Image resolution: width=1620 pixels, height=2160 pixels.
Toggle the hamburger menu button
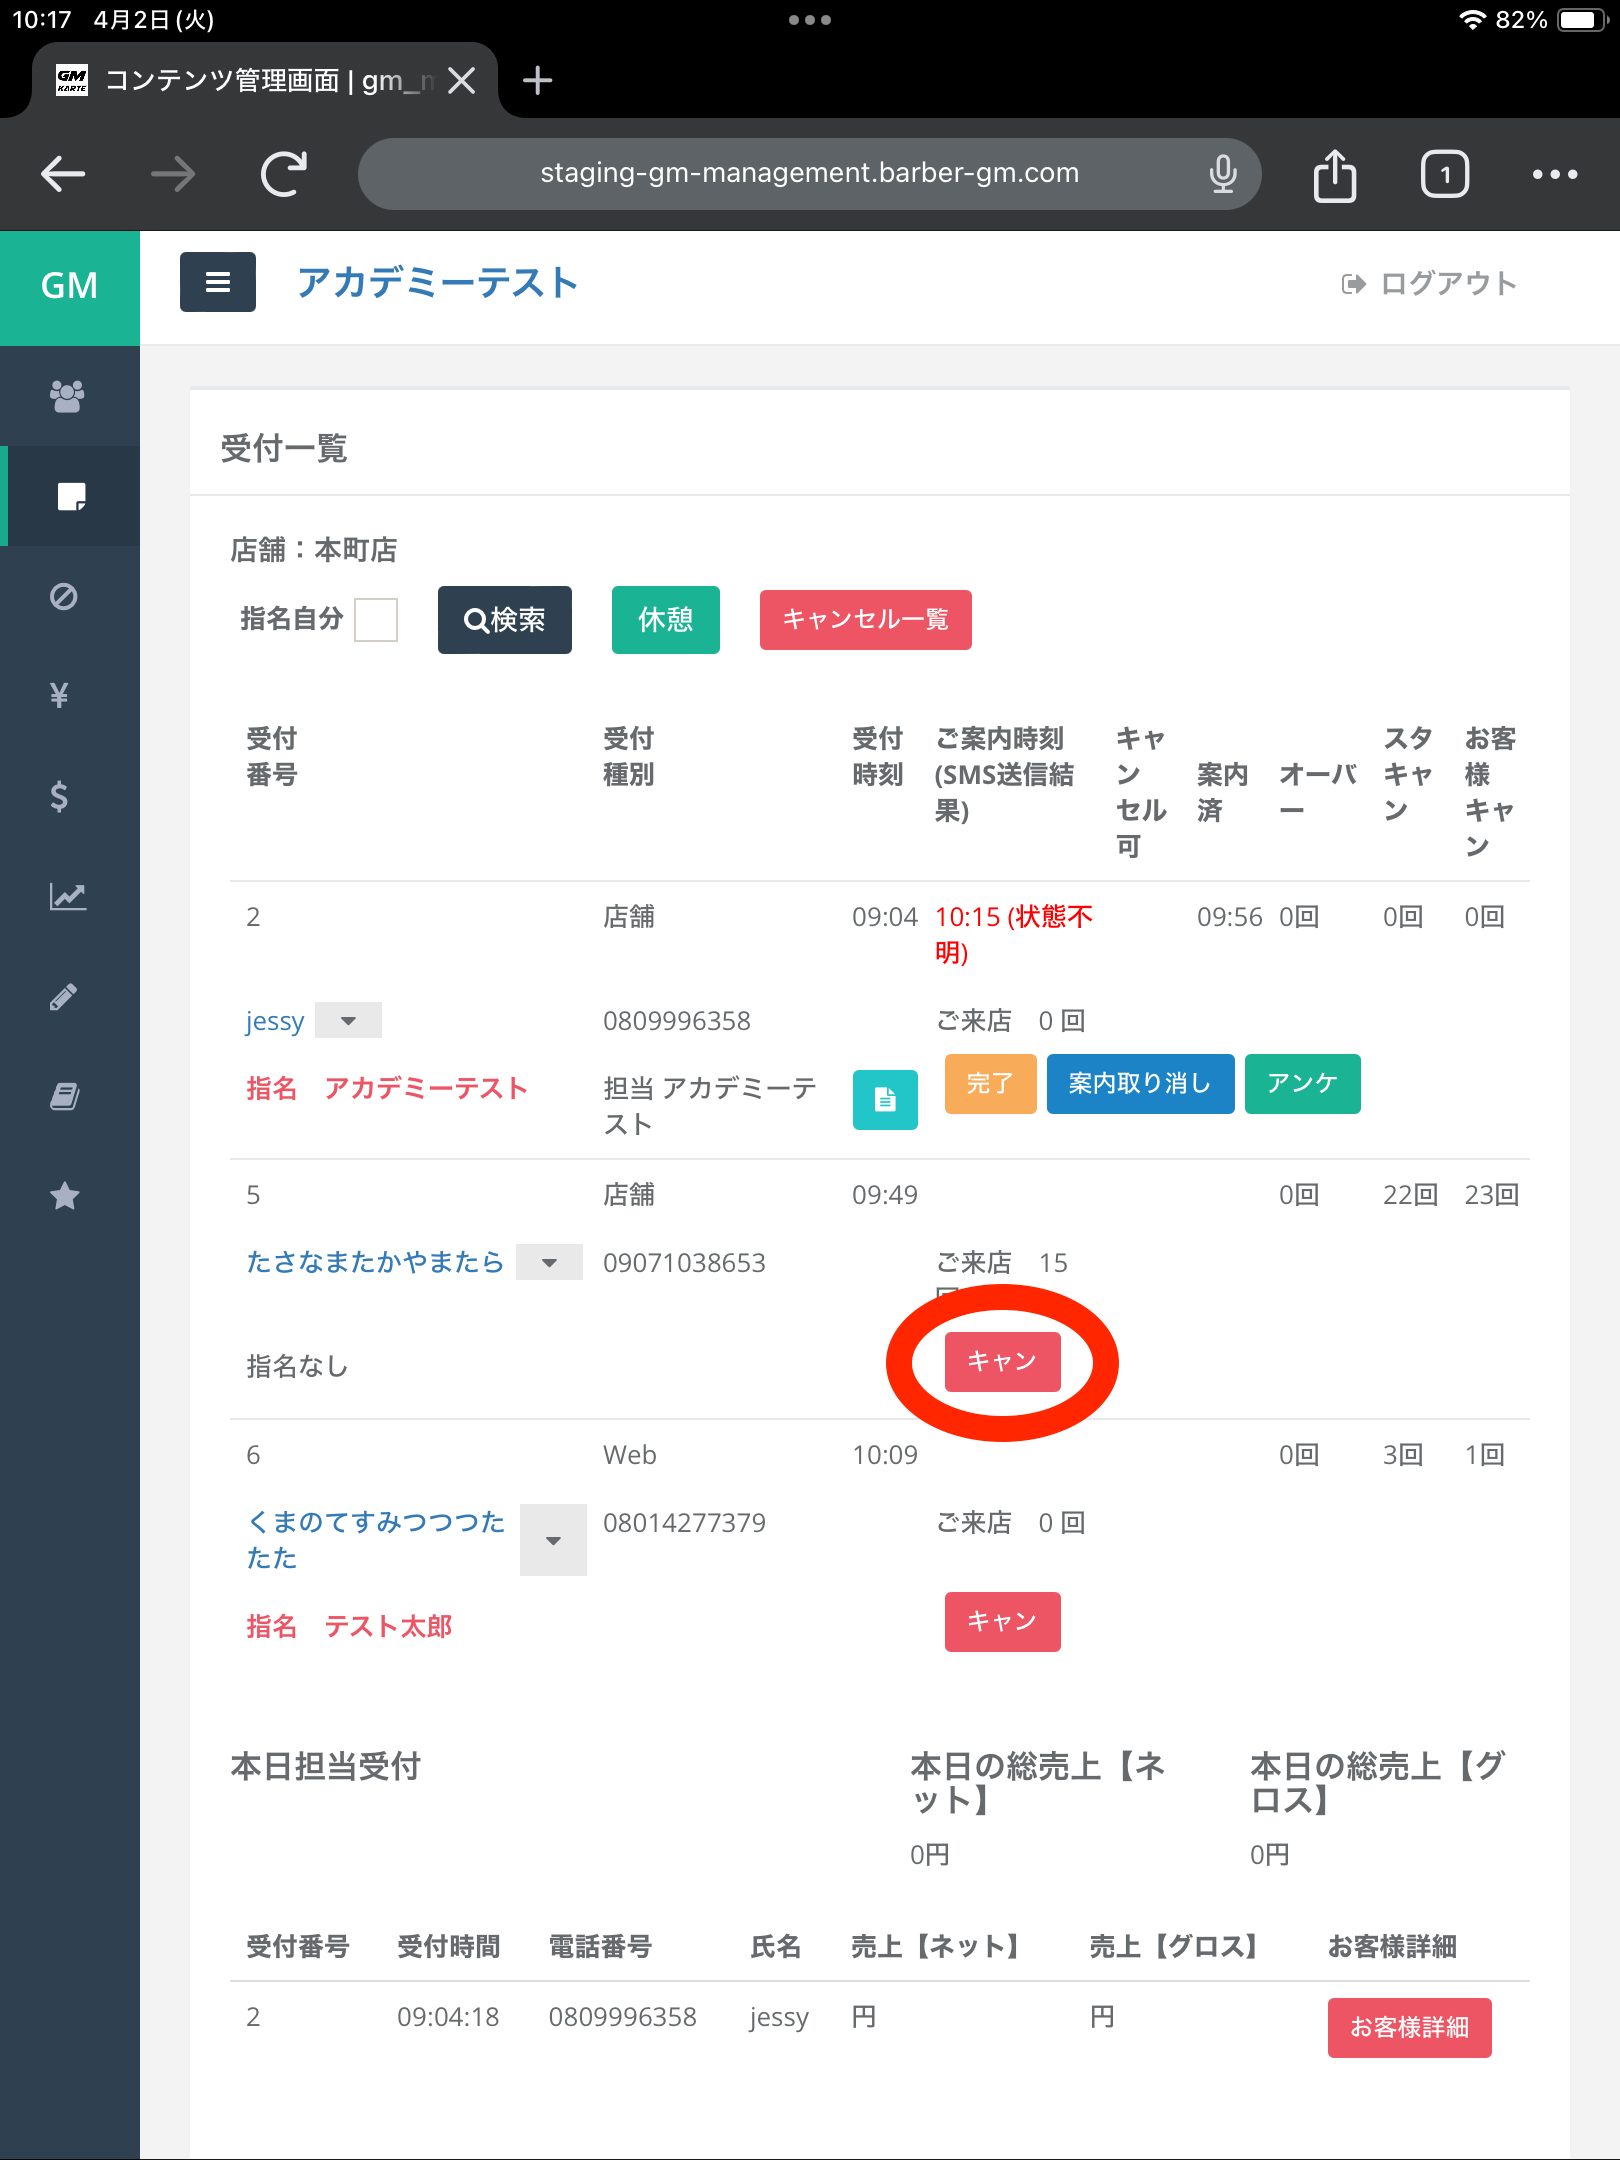point(217,283)
